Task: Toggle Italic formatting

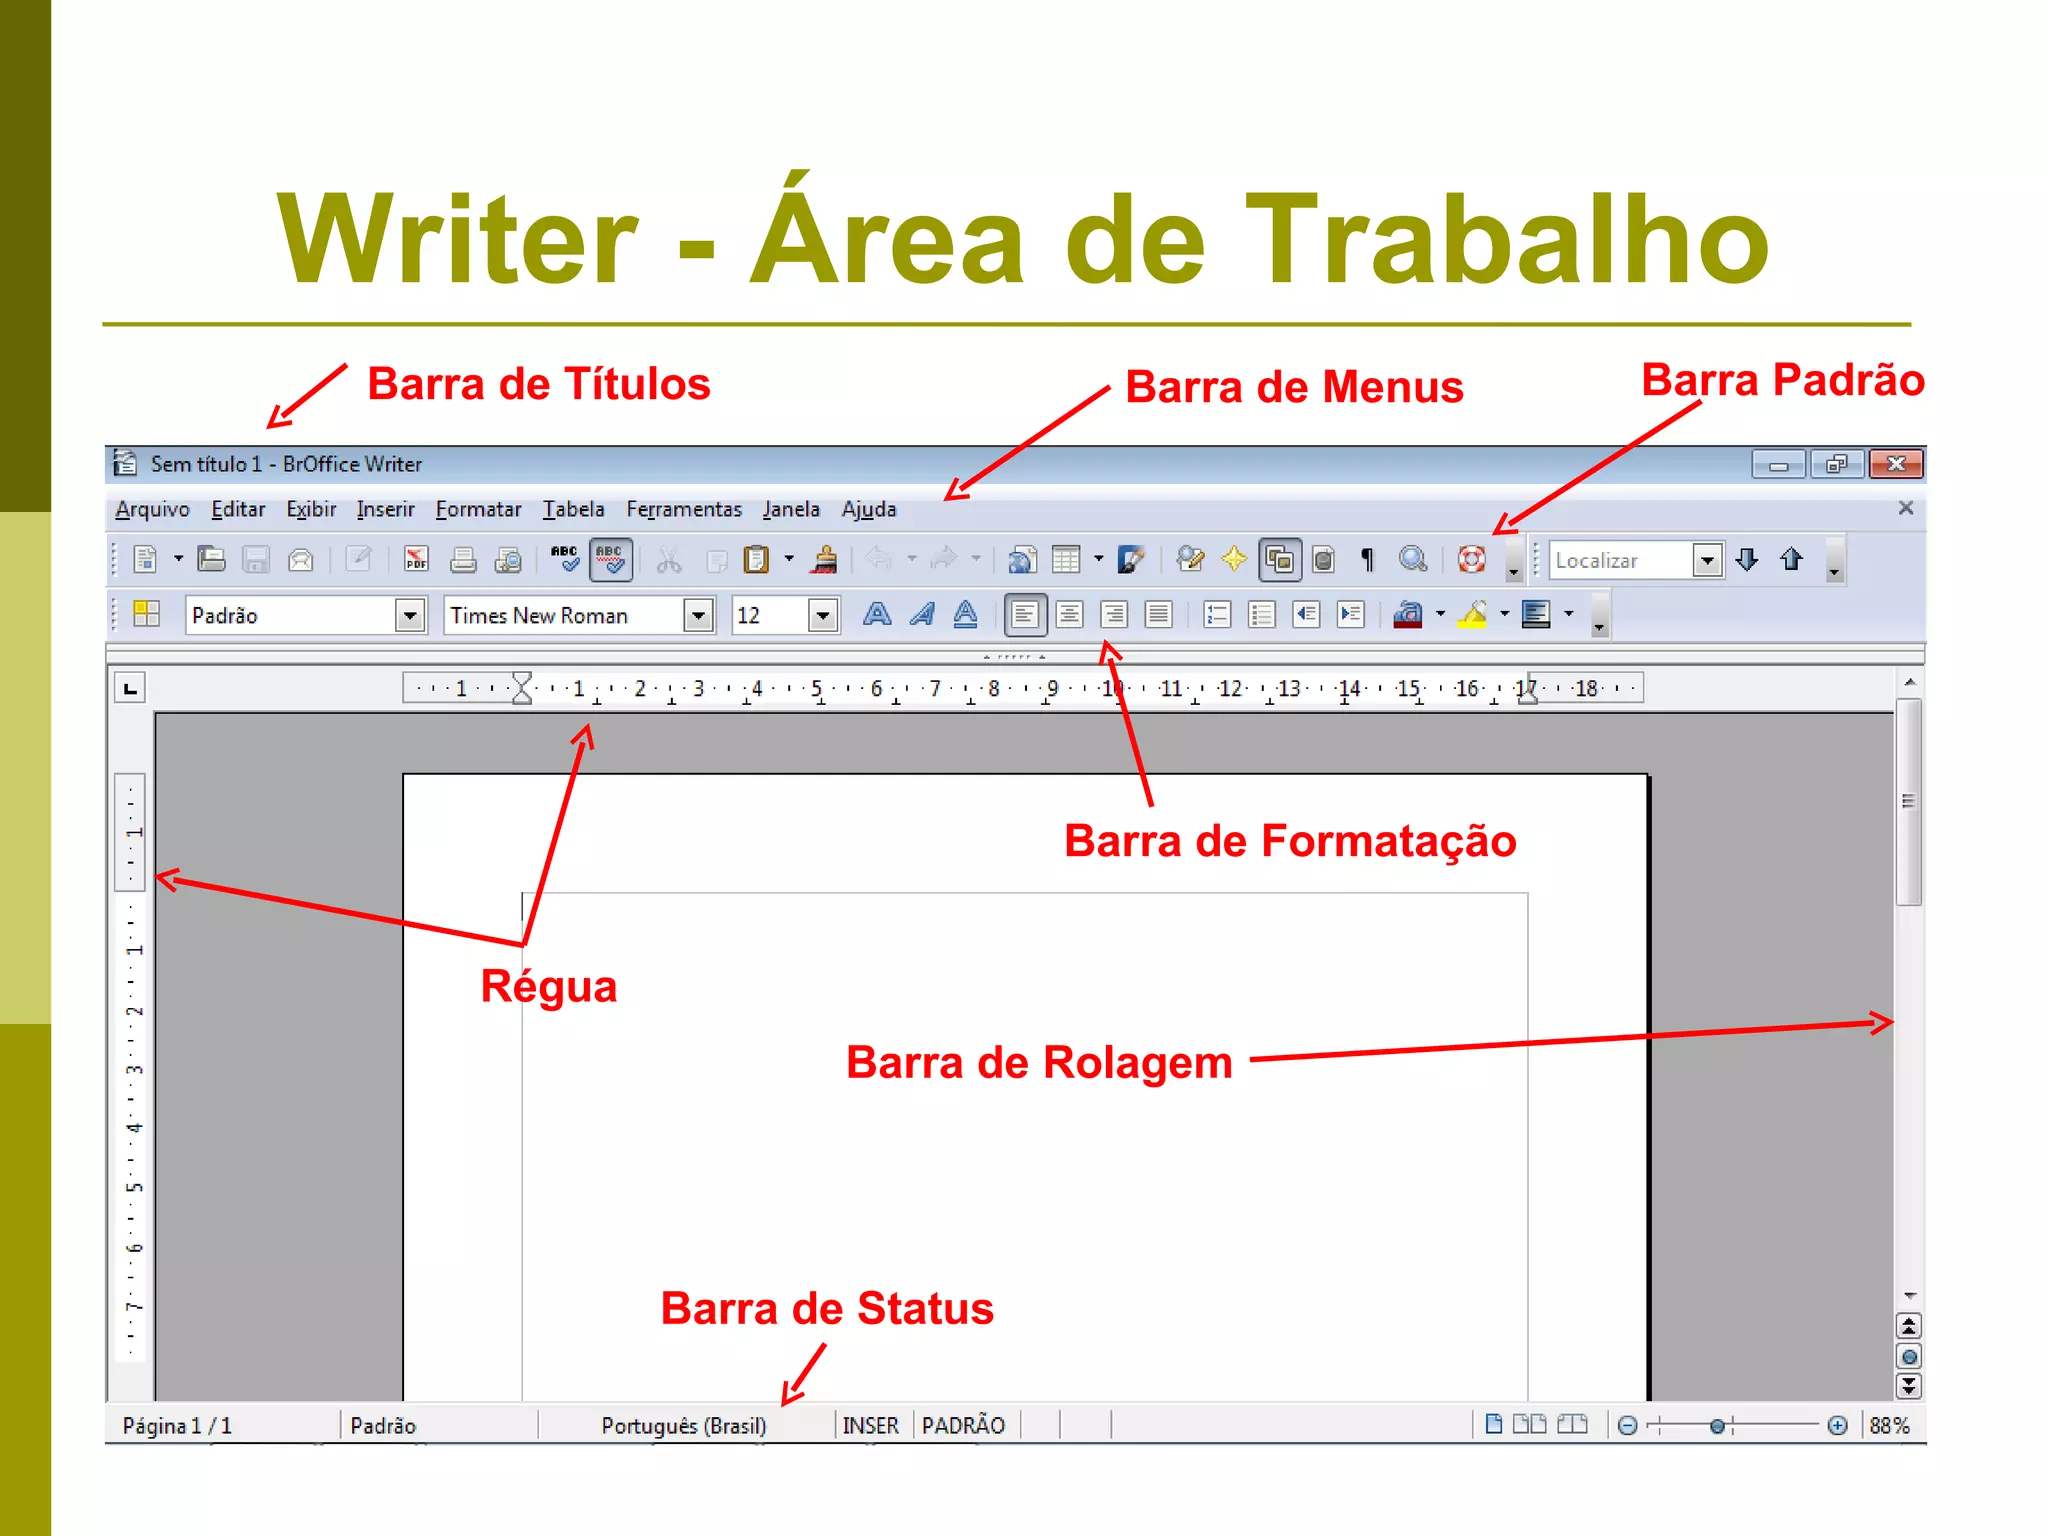Action: pos(922,614)
